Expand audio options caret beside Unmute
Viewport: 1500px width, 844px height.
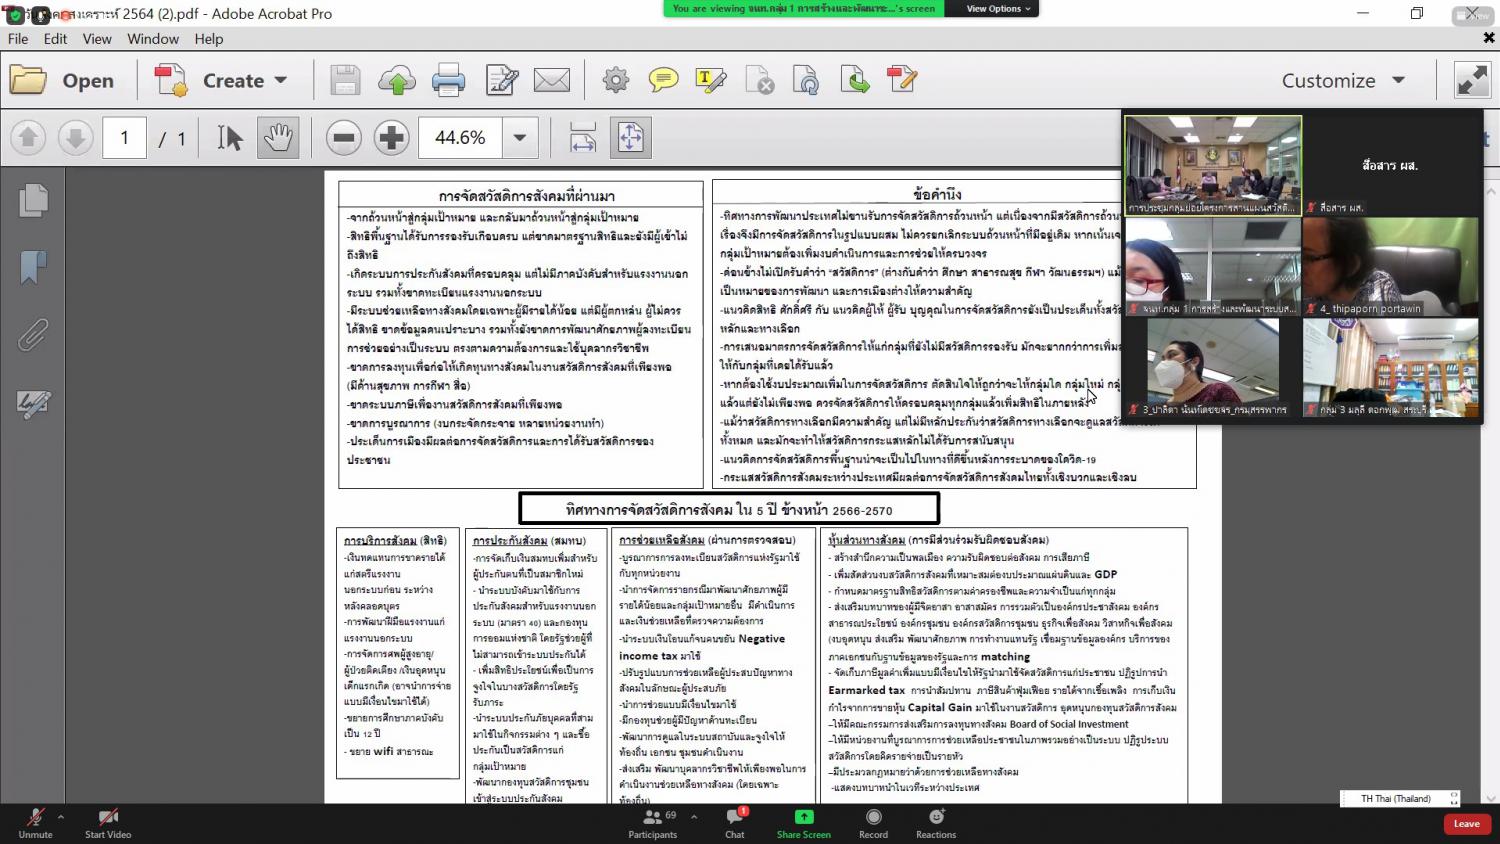[61, 817]
